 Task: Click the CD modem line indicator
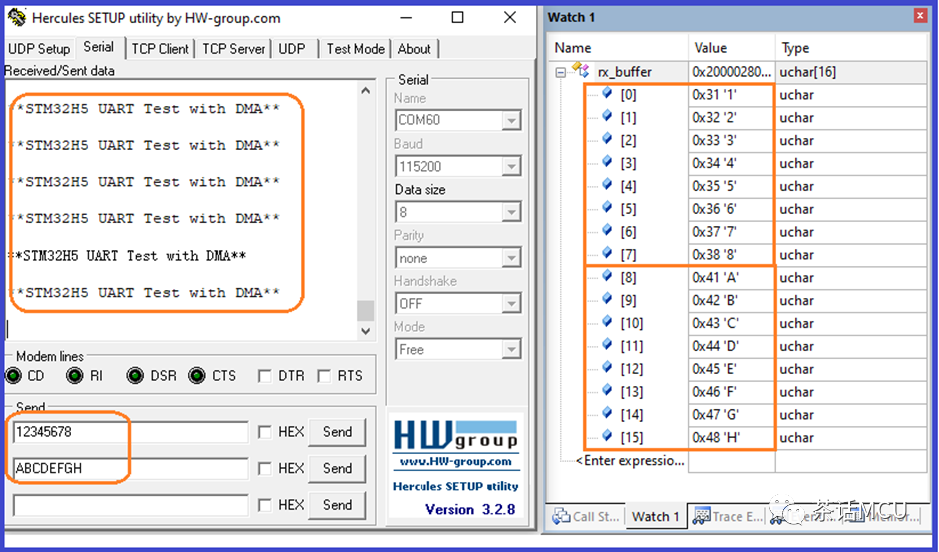pyautogui.click(x=13, y=376)
